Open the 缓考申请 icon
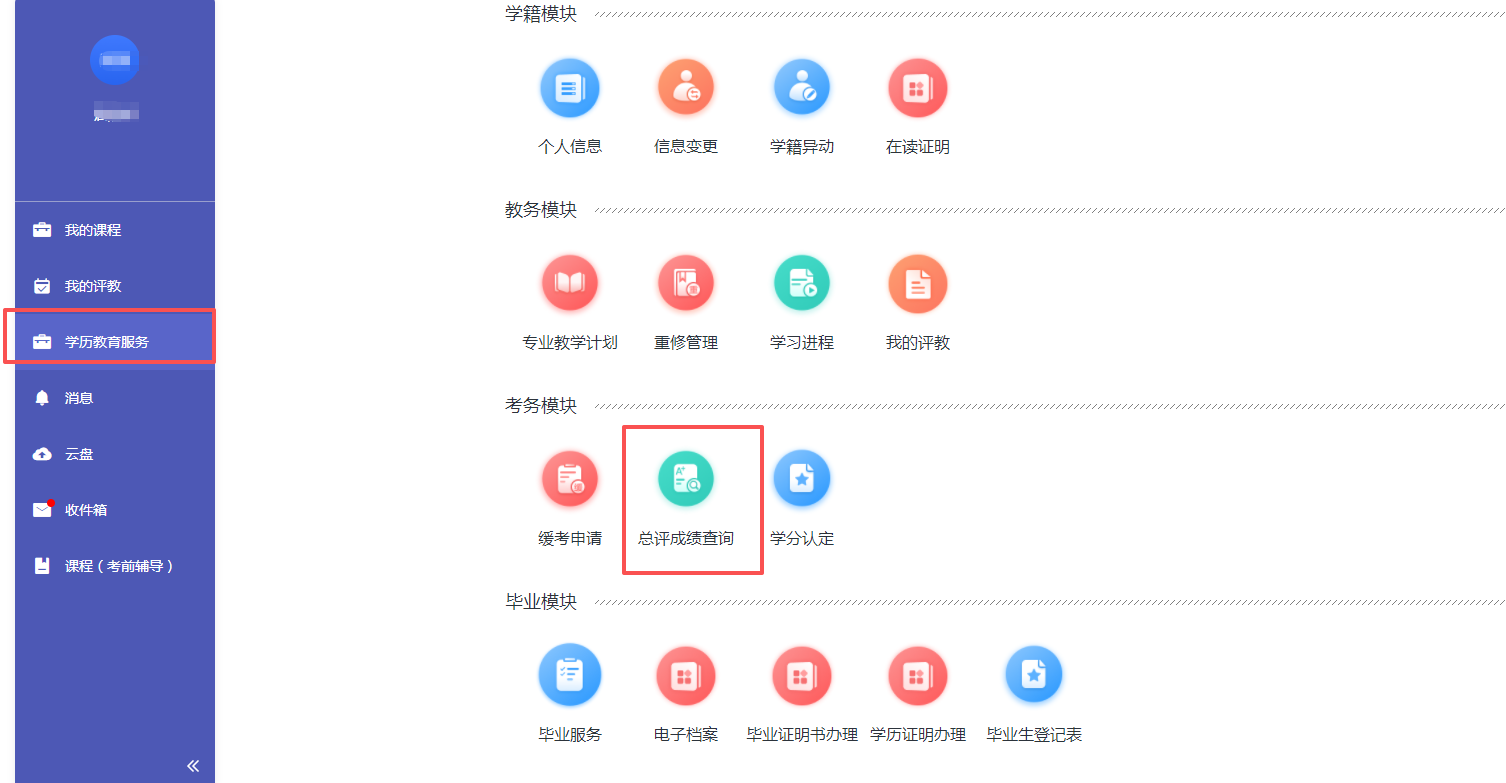Image resolution: width=1506 pixels, height=783 pixels. pyautogui.click(x=569, y=480)
